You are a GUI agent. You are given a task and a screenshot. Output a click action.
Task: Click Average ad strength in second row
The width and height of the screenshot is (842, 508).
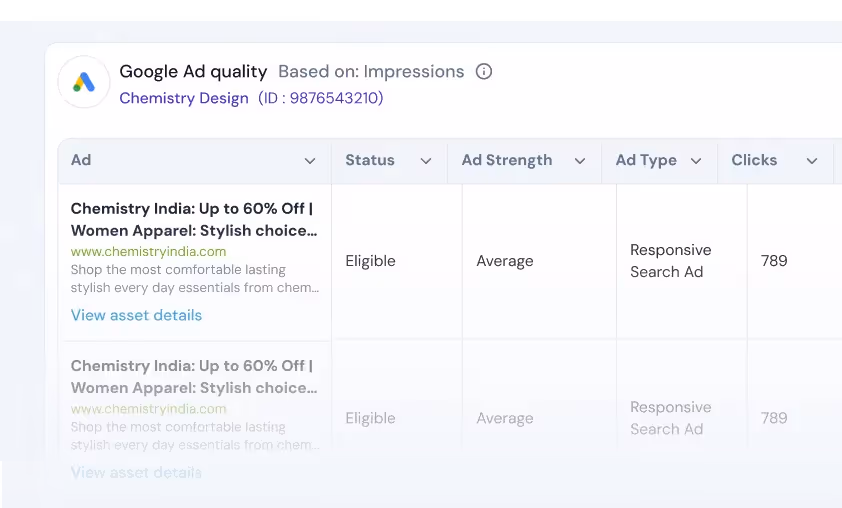point(505,418)
